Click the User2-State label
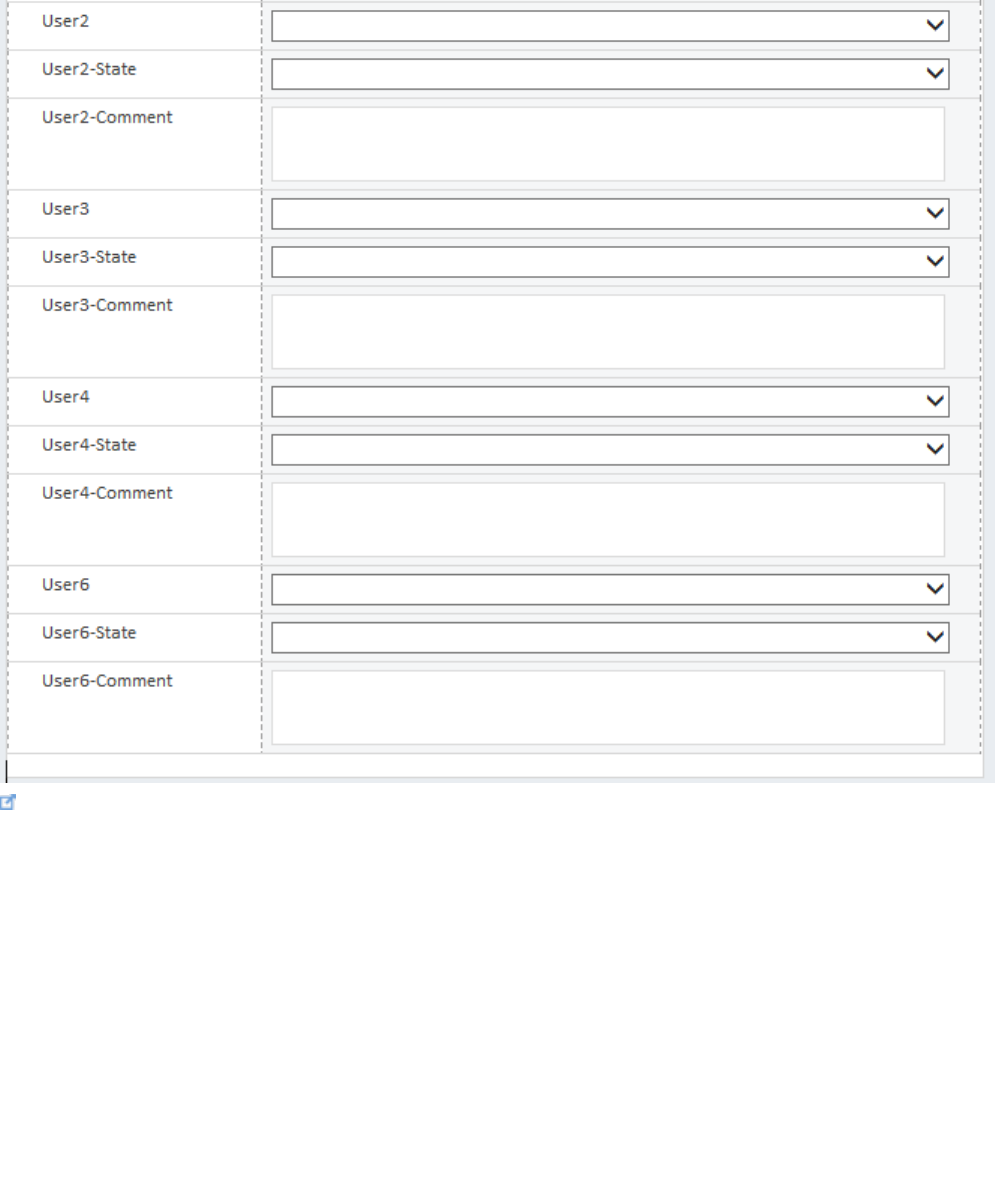The image size is (996, 1187). click(x=89, y=69)
